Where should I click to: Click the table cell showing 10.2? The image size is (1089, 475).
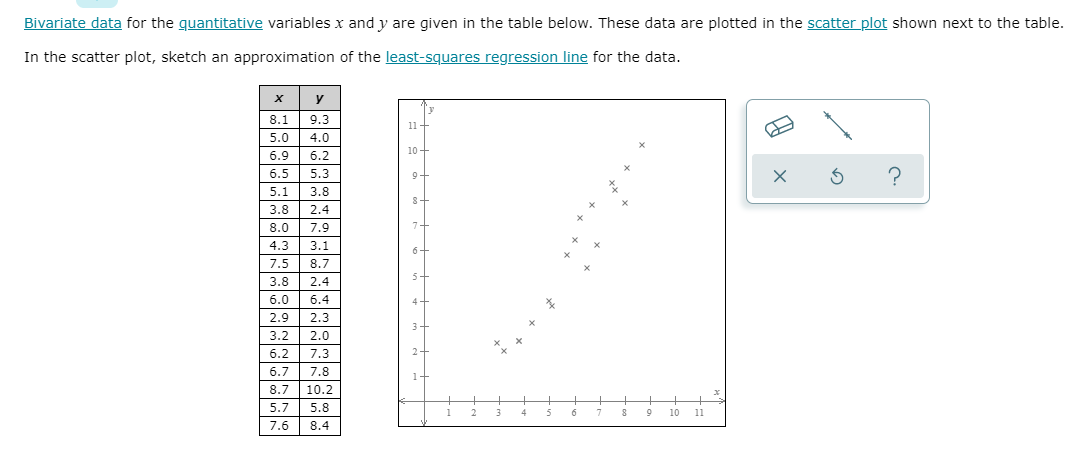(319, 390)
